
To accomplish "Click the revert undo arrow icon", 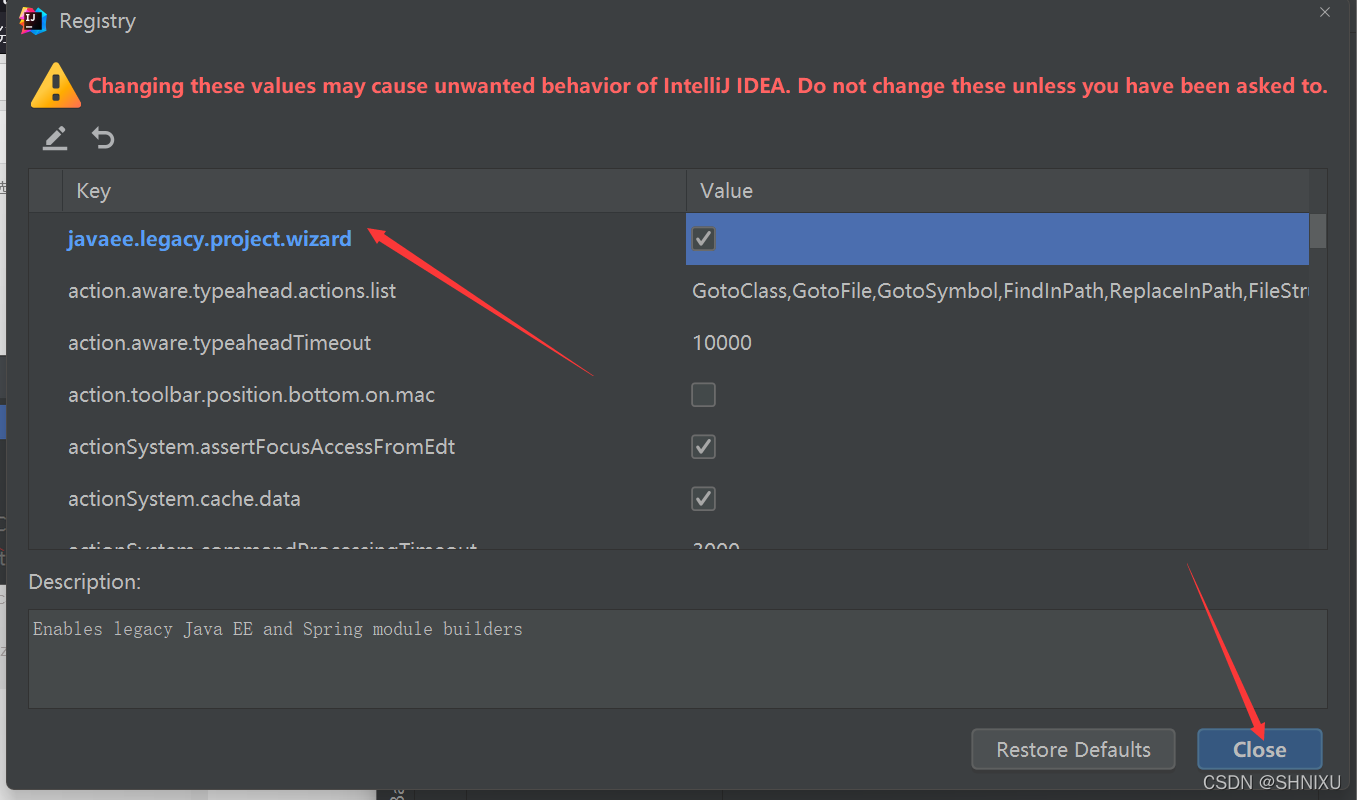I will 103,138.
